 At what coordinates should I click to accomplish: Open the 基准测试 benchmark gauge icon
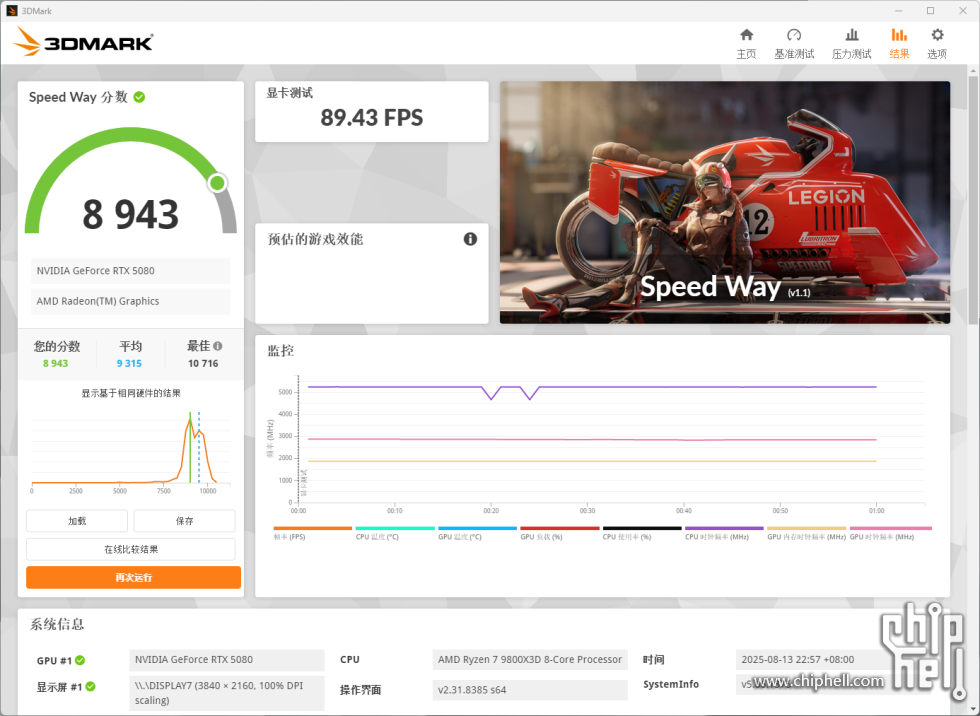[794, 35]
